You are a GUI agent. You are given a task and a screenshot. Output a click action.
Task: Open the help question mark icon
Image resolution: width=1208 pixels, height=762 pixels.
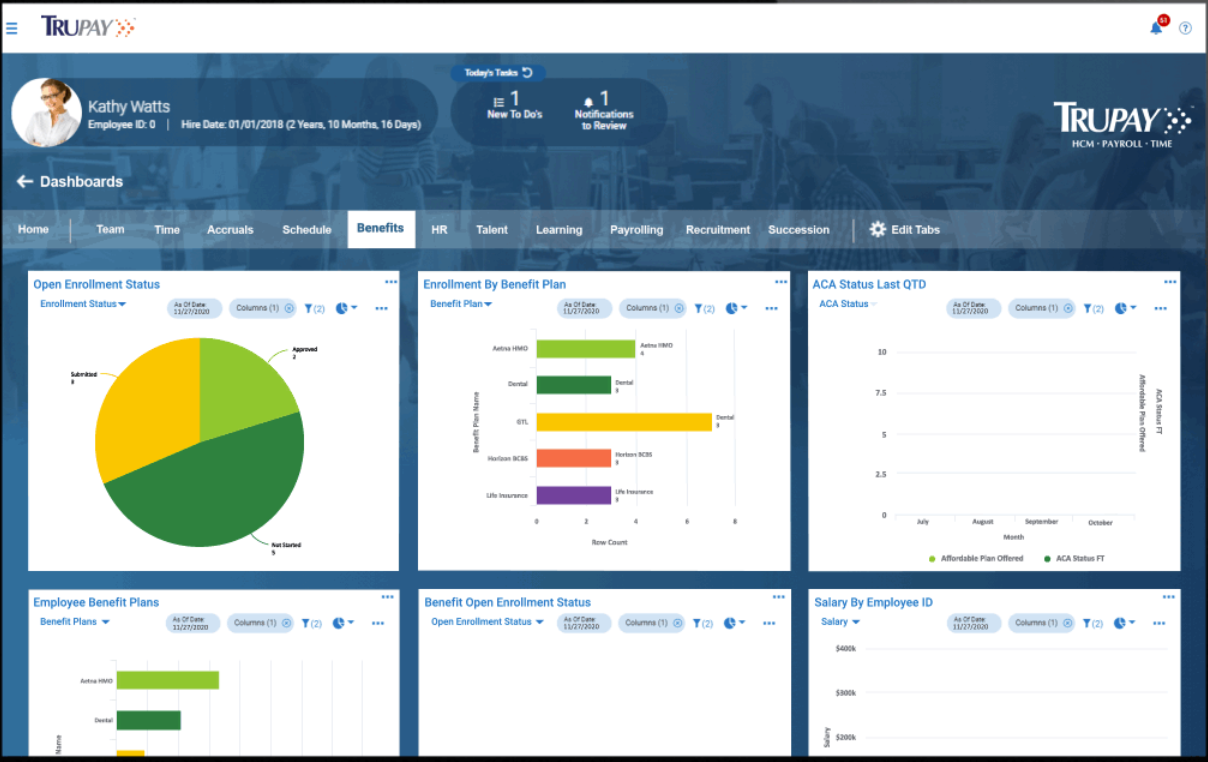coord(1186,27)
